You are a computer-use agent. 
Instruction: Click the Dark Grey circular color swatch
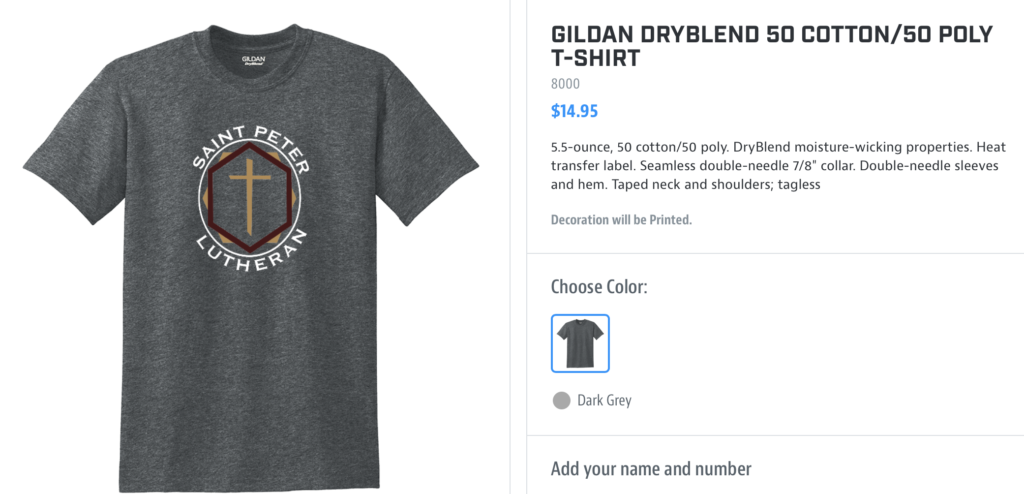pos(562,401)
